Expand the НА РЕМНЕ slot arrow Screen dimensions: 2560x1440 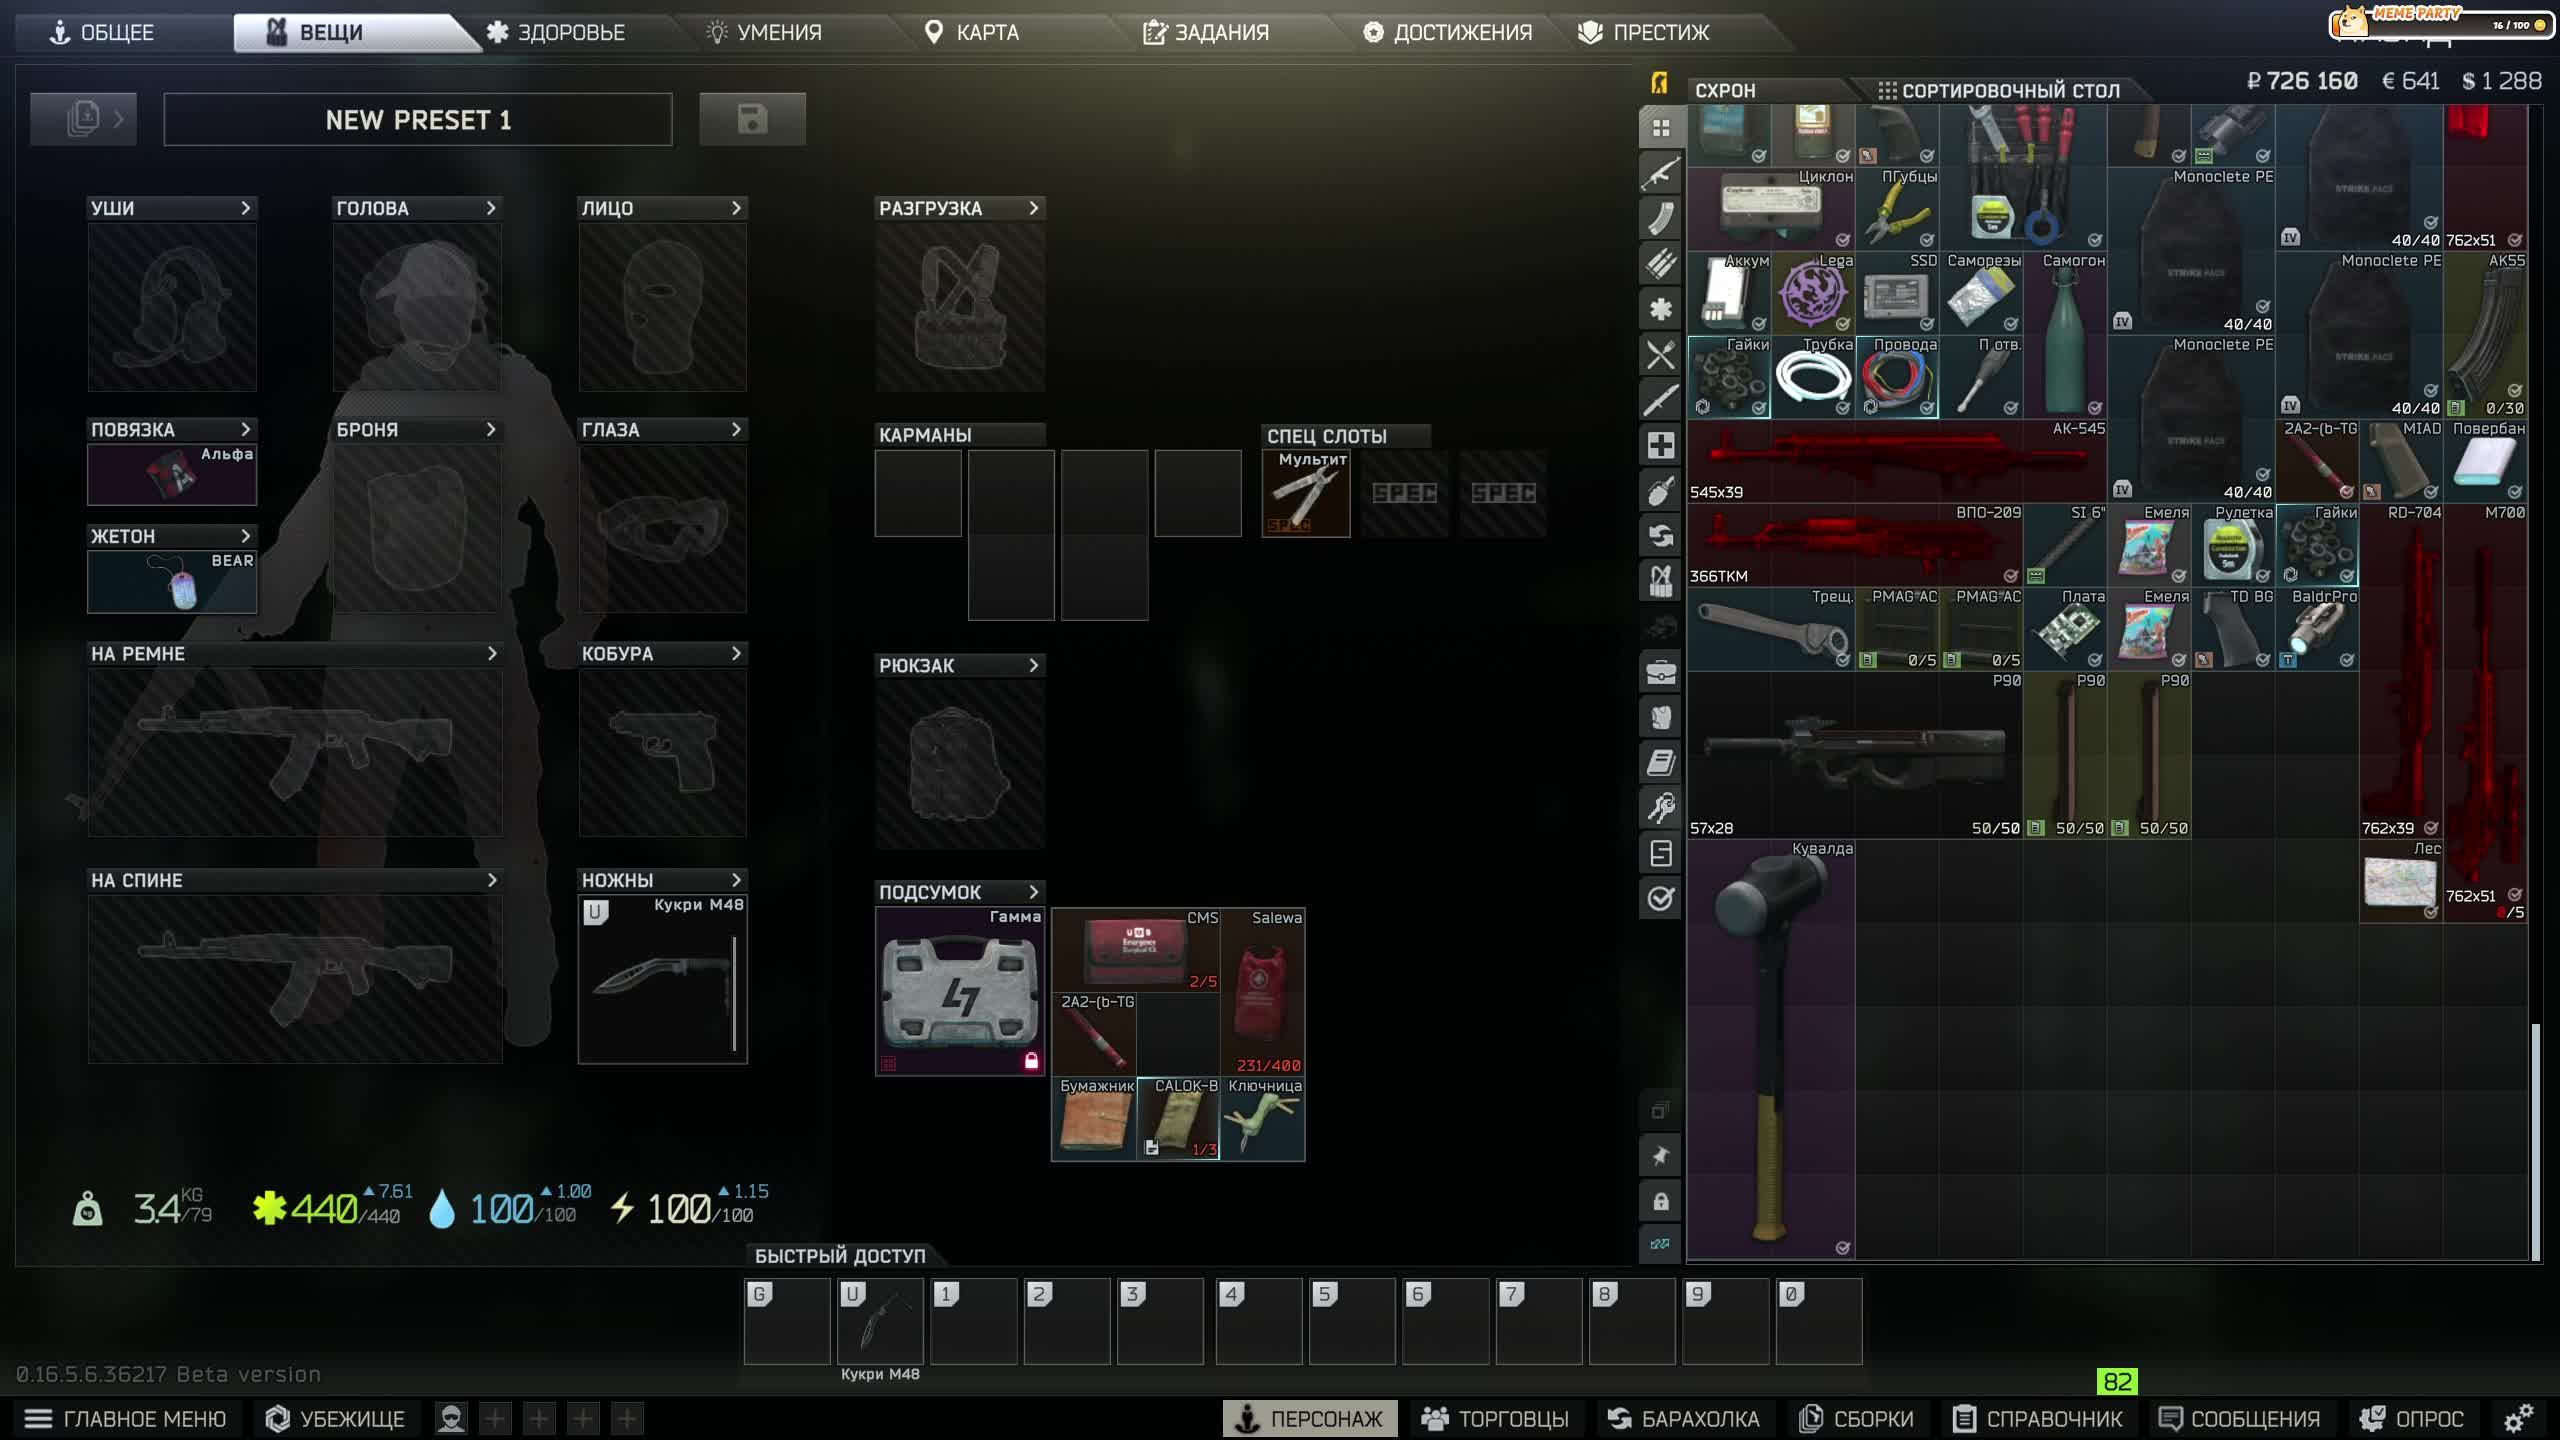point(491,653)
